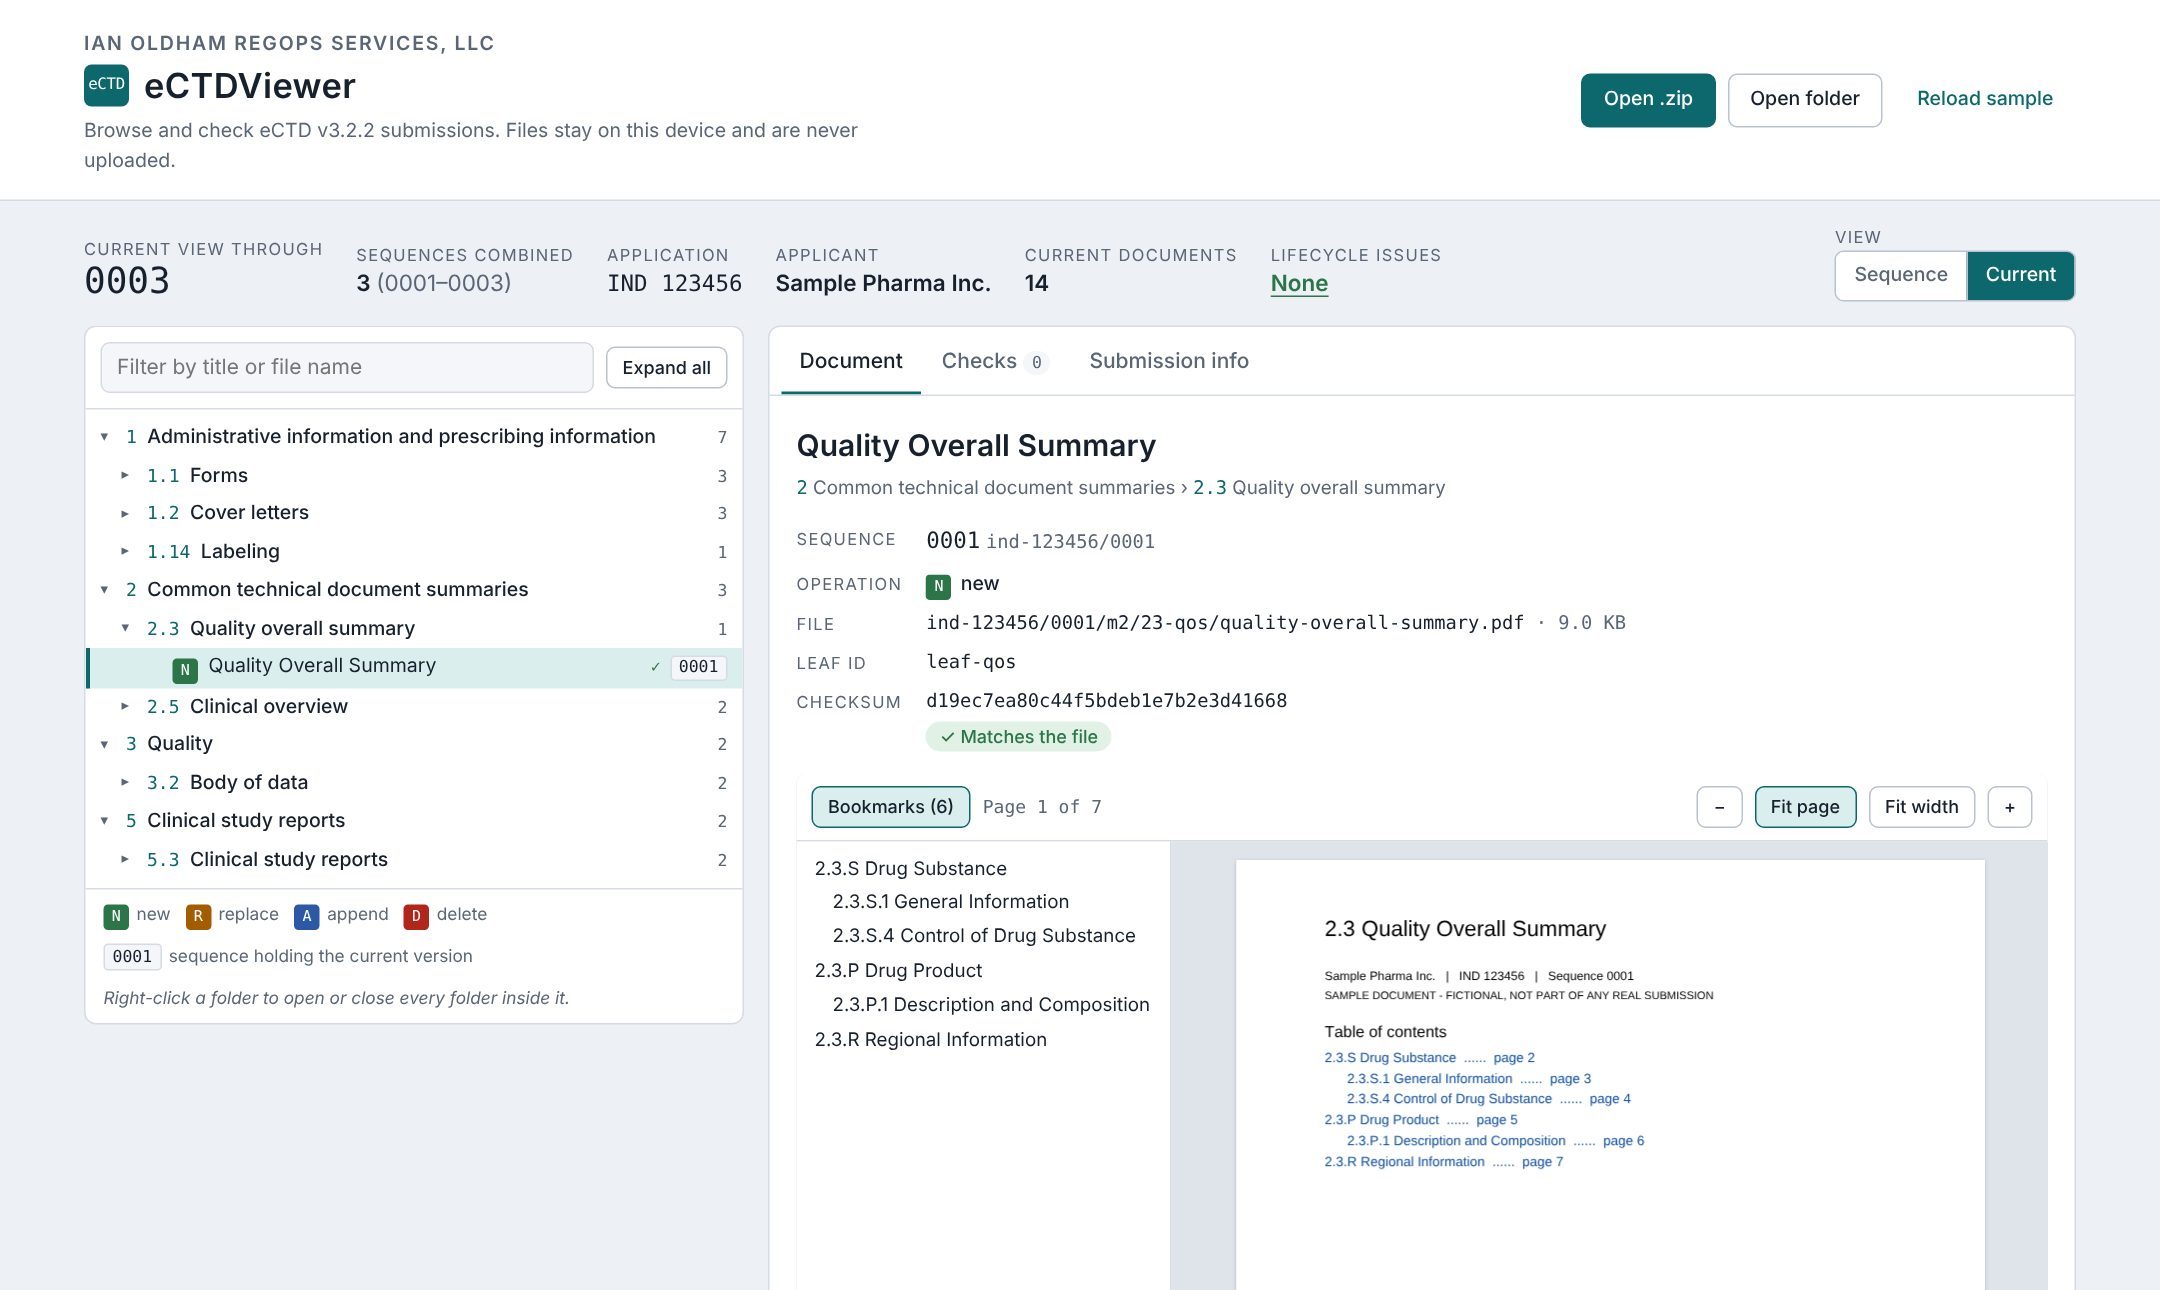Expand the 2.5 Clinical overview folder
The width and height of the screenshot is (2160, 1290).
125,706
